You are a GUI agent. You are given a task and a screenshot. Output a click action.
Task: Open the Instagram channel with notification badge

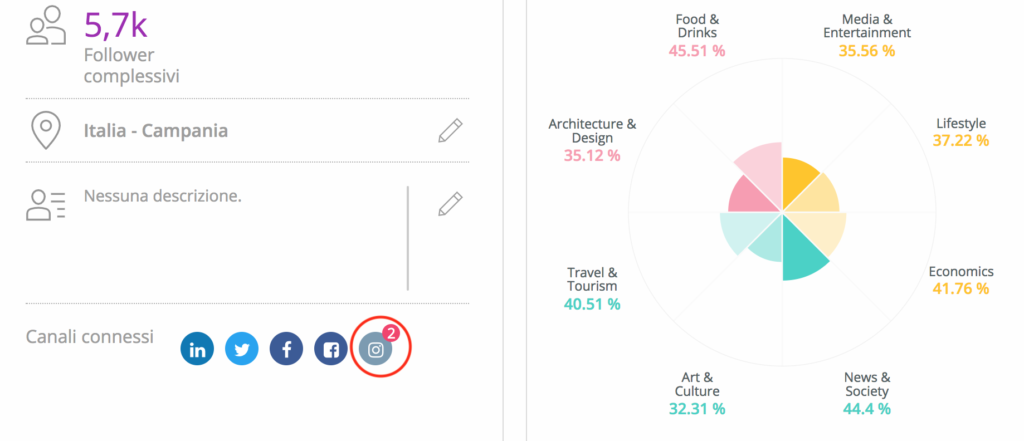pyautogui.click(x=375, y=349)
